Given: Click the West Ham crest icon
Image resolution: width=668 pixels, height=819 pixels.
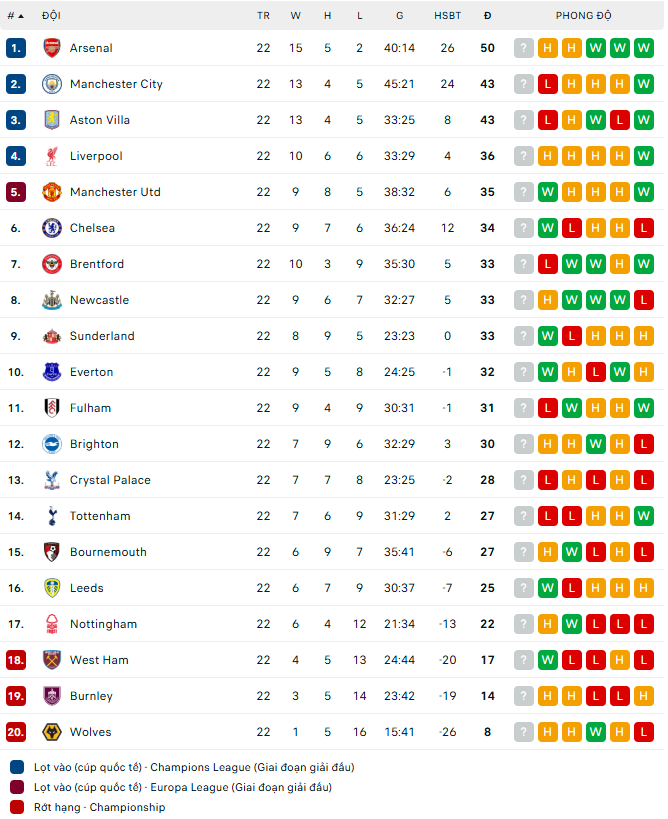Looking at the screenshot, I should point(52,660).
